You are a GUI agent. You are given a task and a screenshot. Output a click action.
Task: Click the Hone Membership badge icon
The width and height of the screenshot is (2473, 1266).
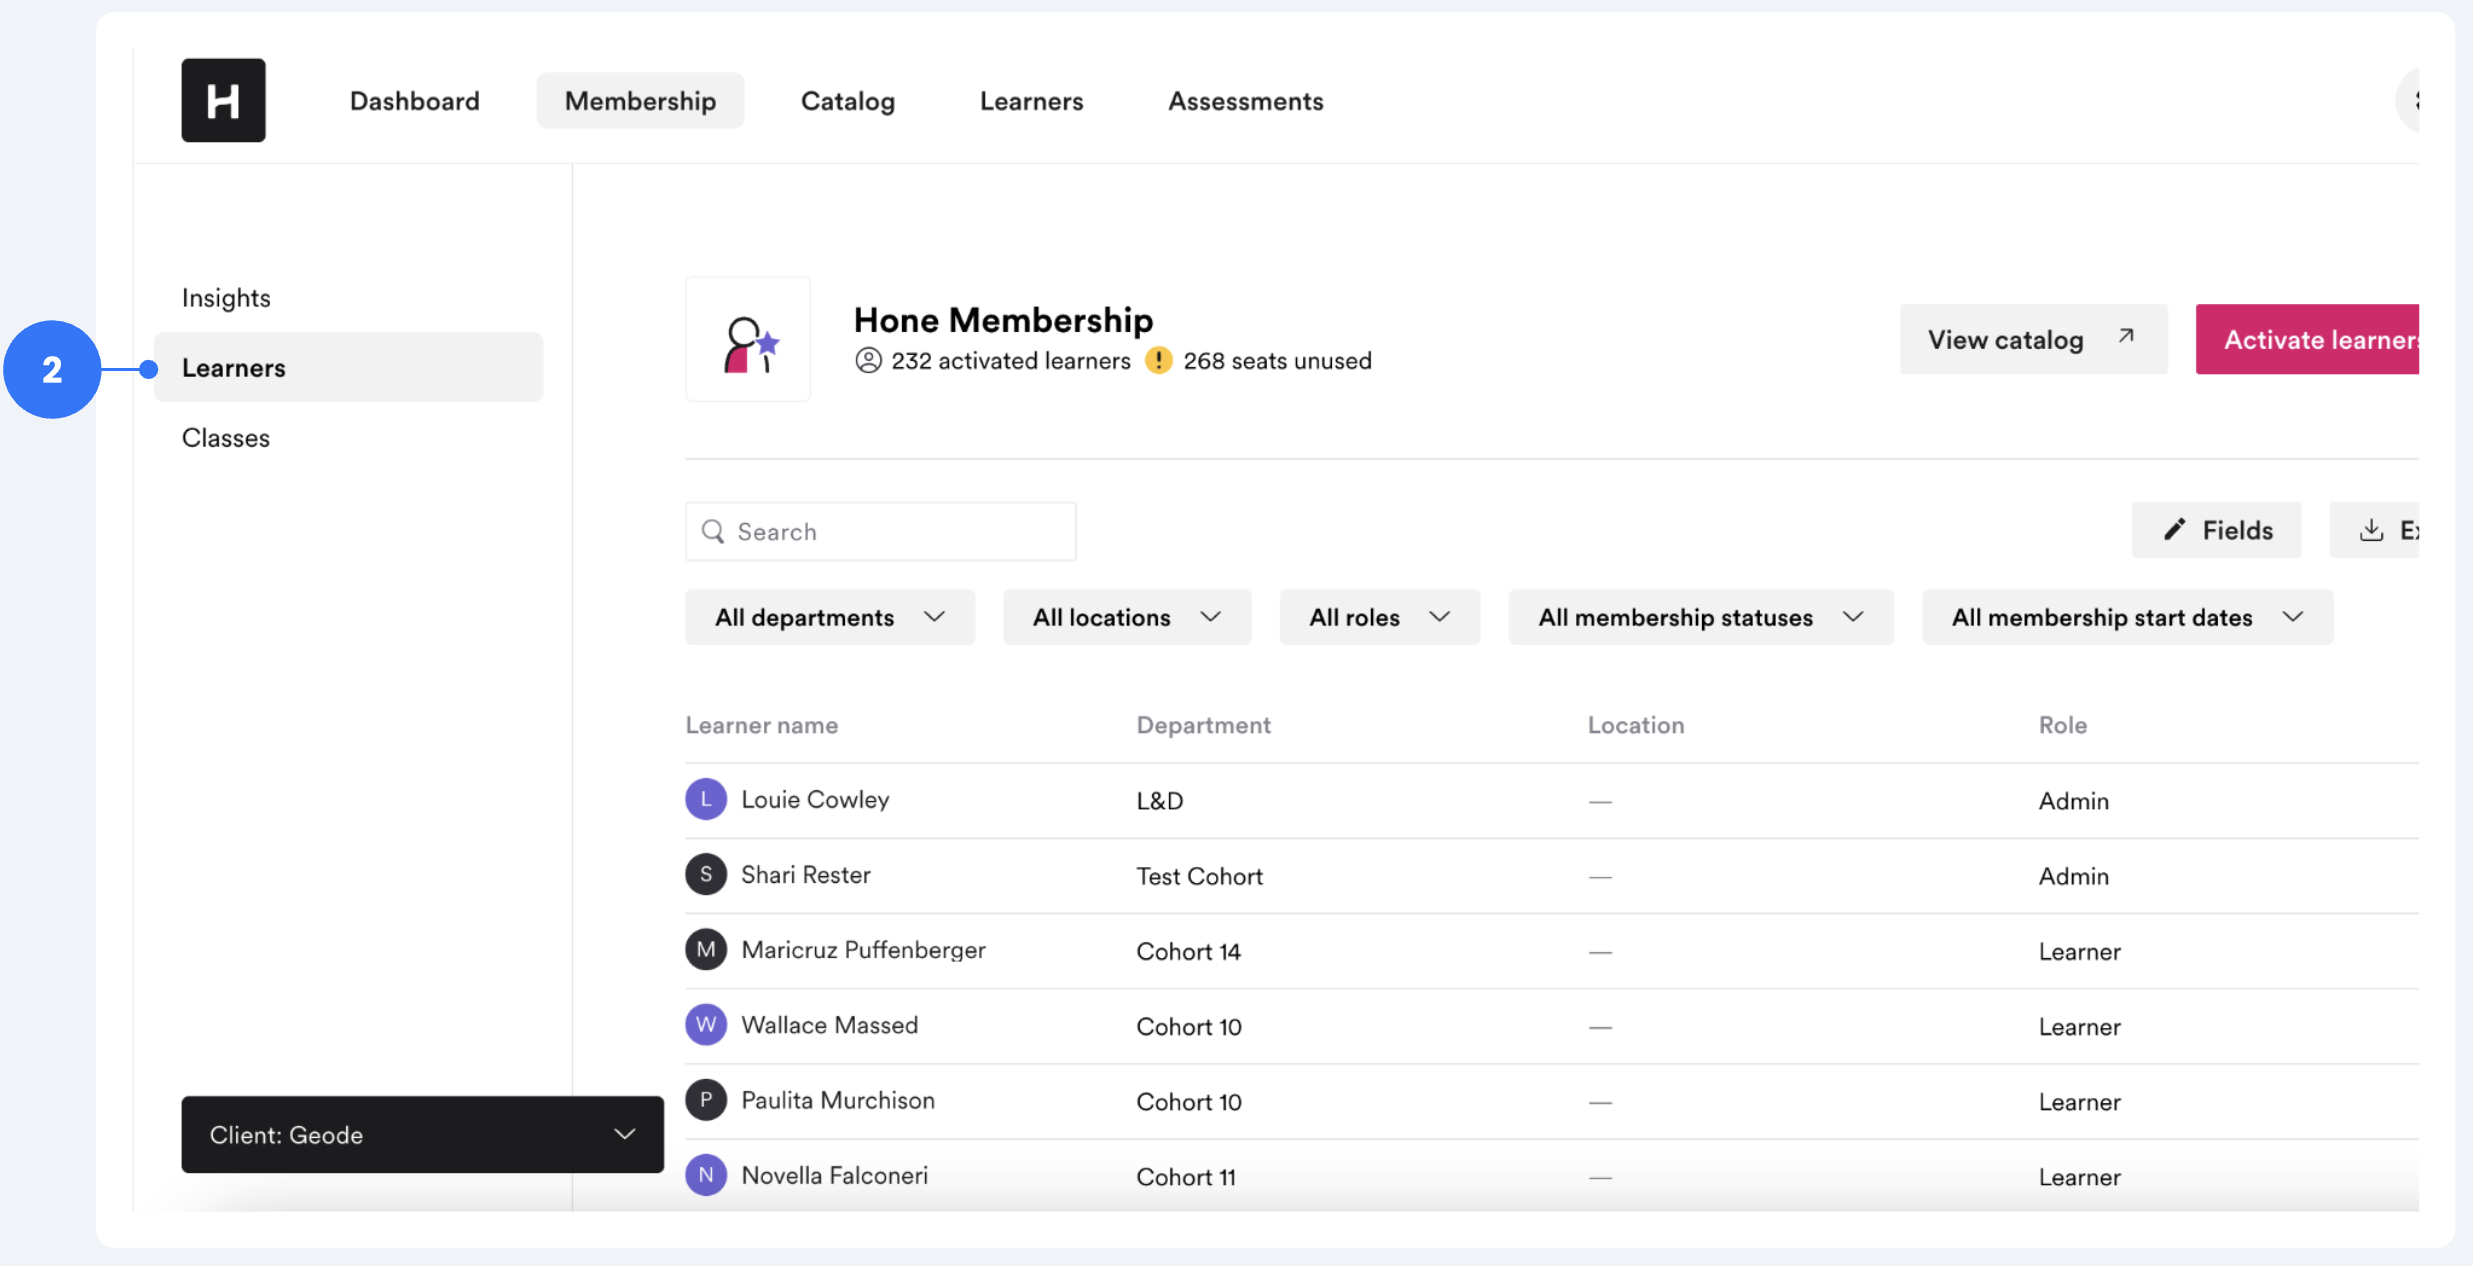tap(748, 340)
